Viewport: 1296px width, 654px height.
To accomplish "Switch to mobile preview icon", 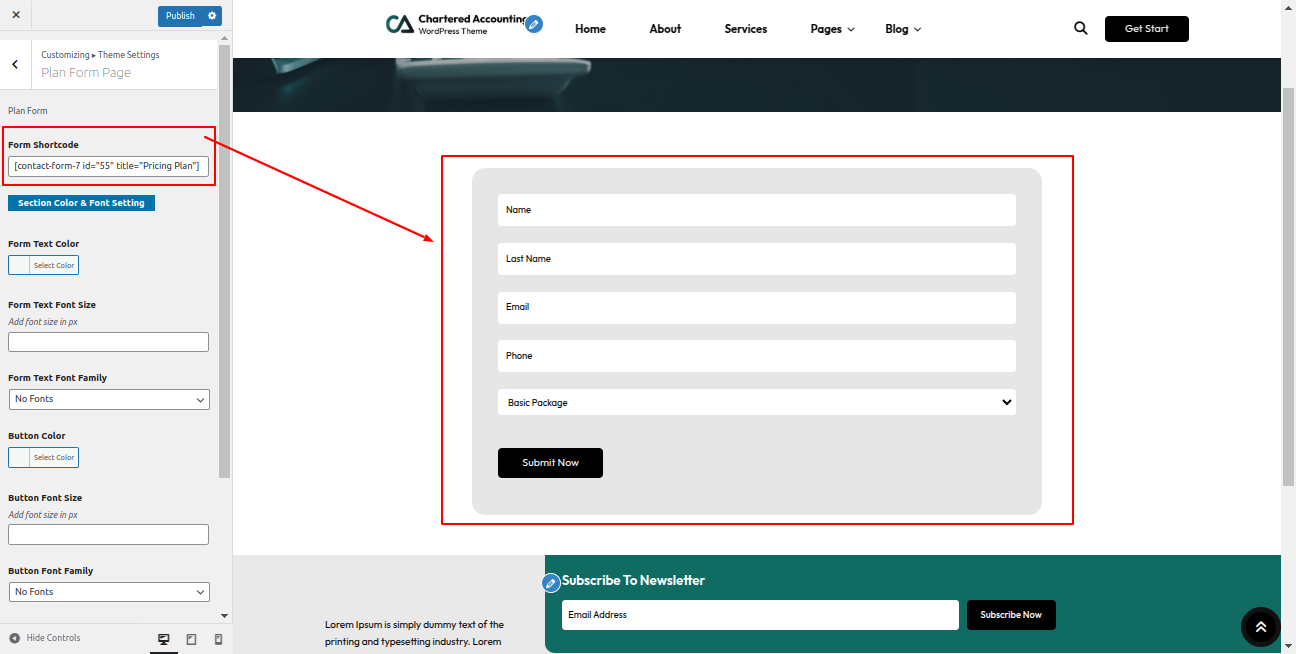I will pos(218,639).
